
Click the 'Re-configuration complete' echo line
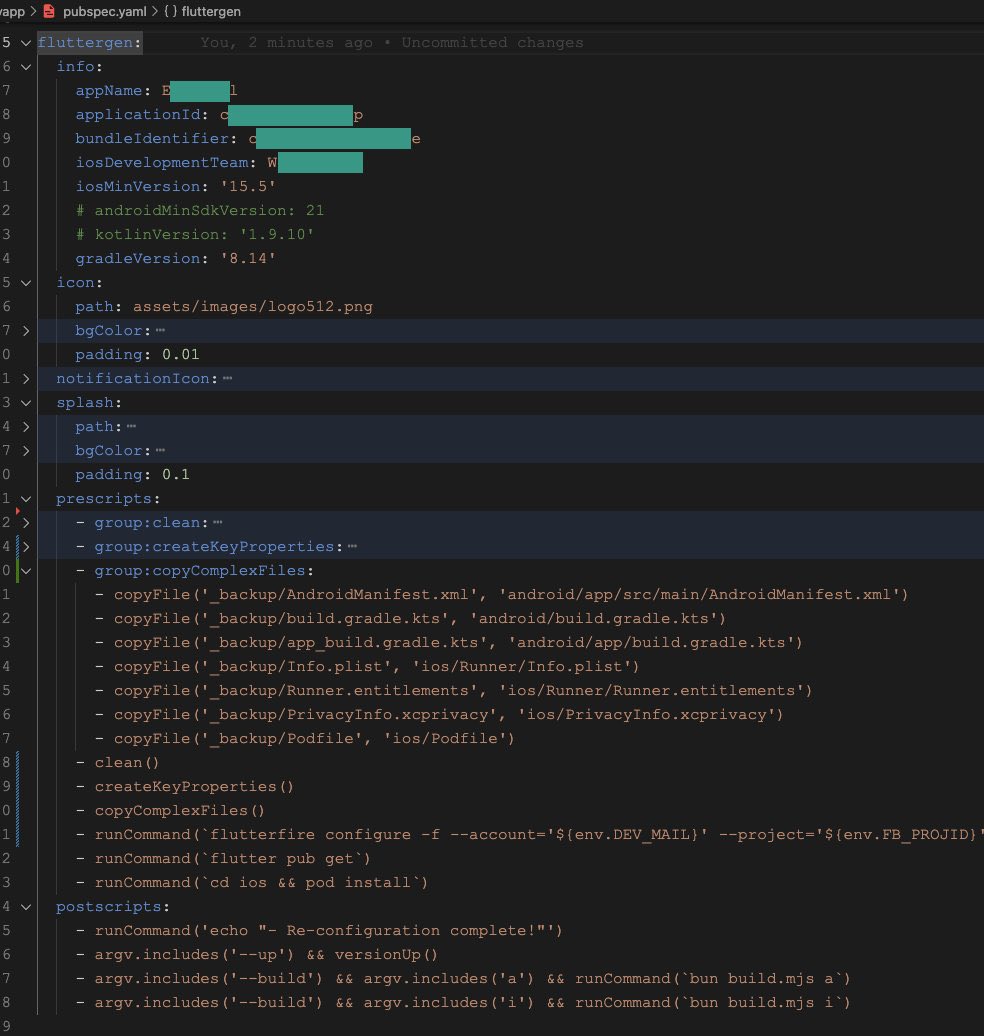319,931
